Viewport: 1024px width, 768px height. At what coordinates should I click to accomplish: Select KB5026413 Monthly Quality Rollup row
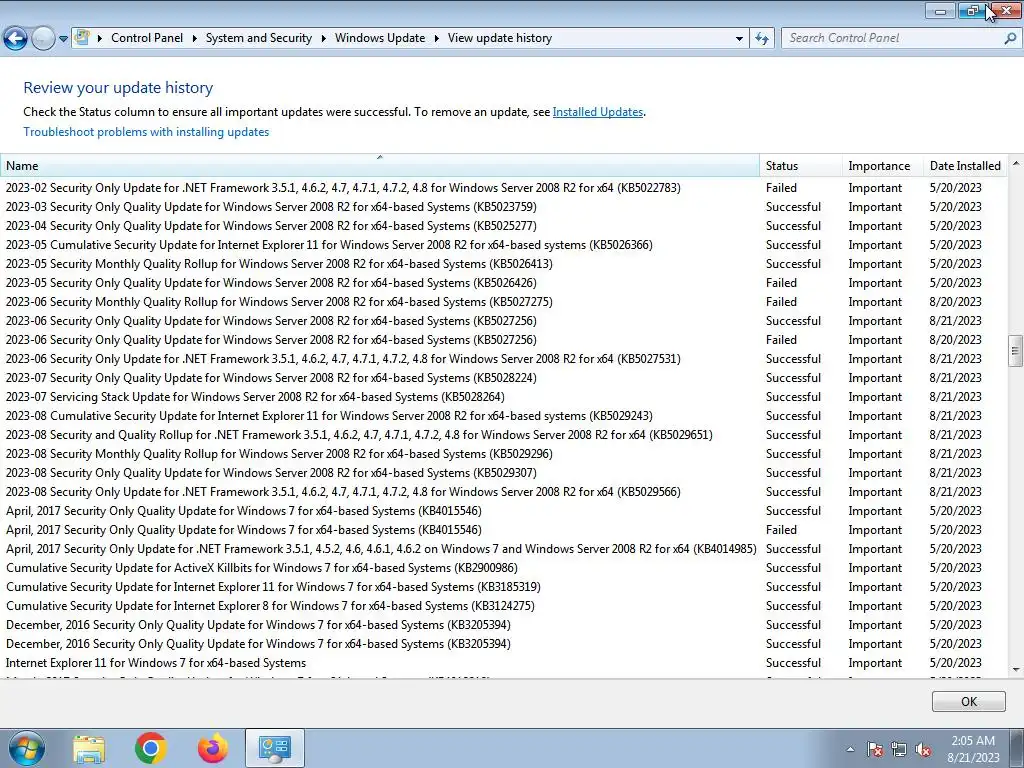click(503, 264)
